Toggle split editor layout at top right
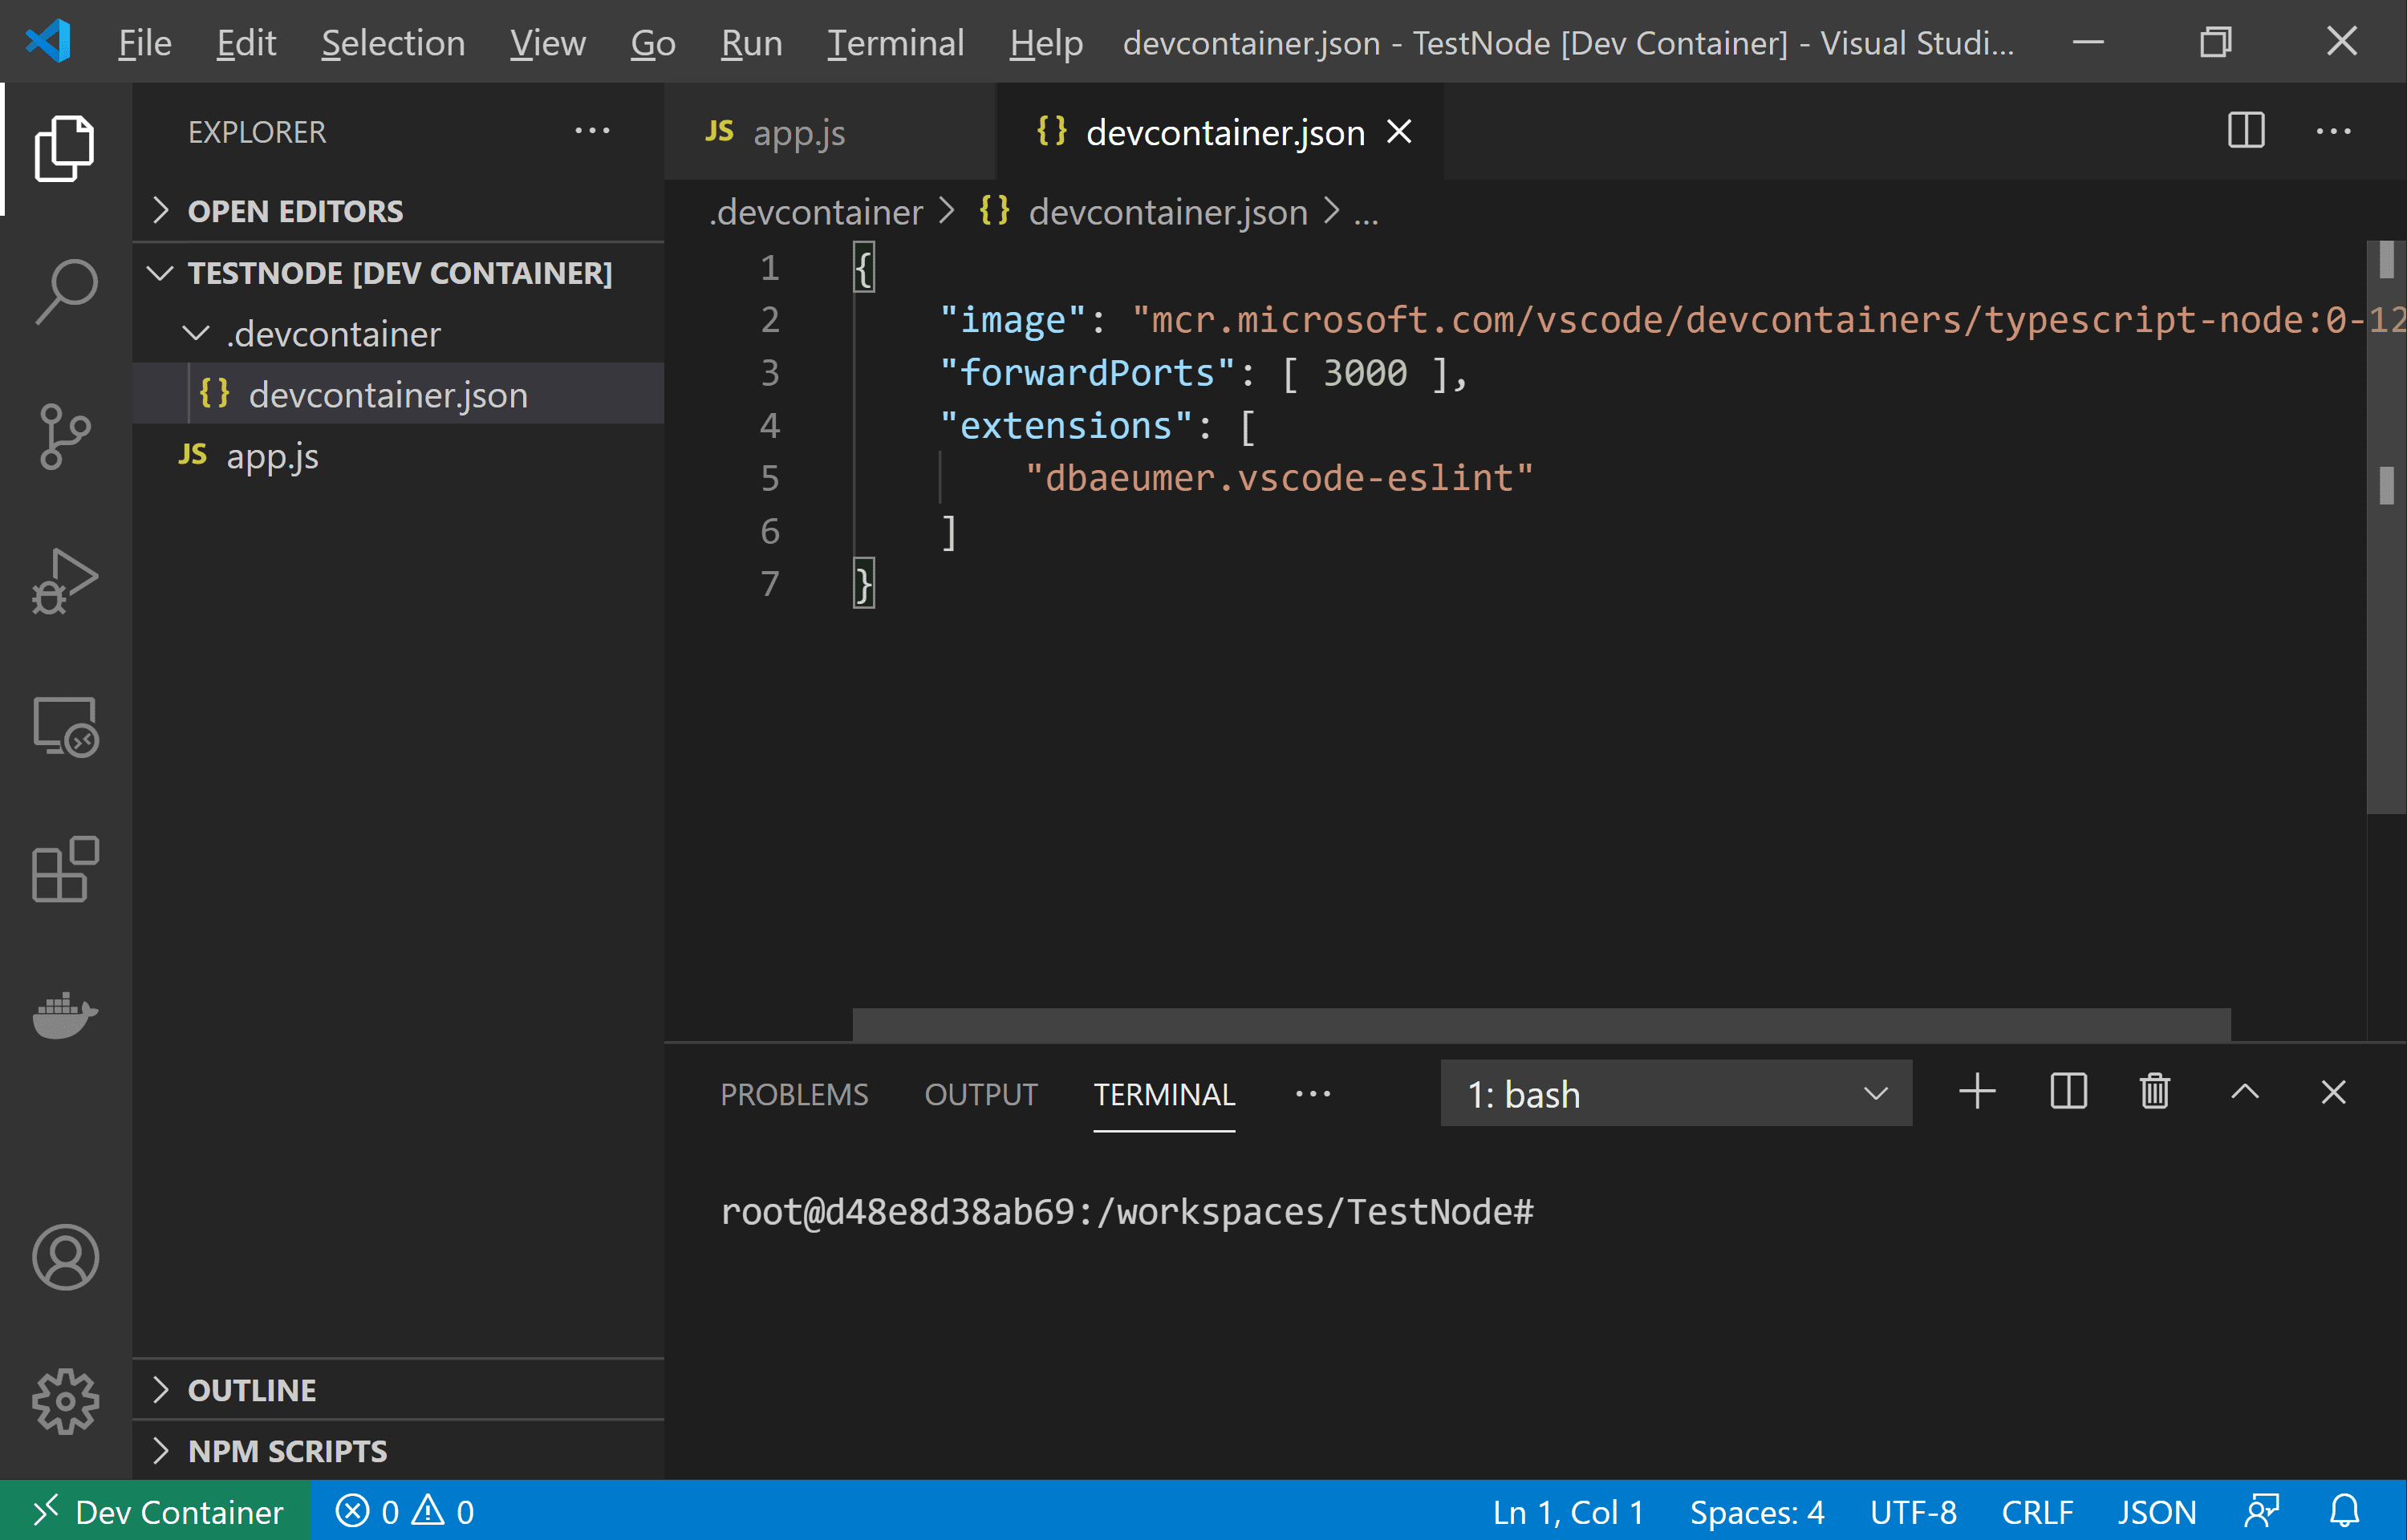The image size is (2407, 1540). click(x=2245, y=130)
